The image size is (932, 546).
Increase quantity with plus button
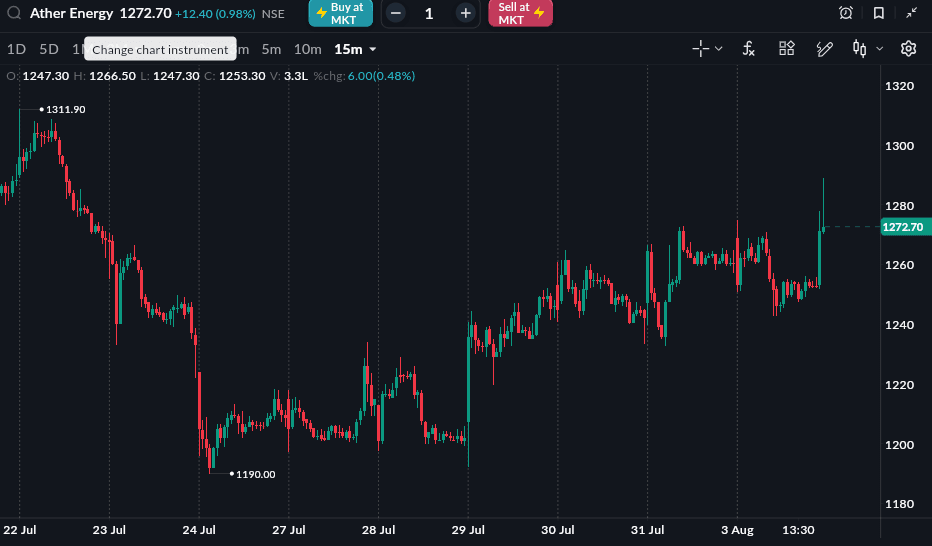click(465, 13)
